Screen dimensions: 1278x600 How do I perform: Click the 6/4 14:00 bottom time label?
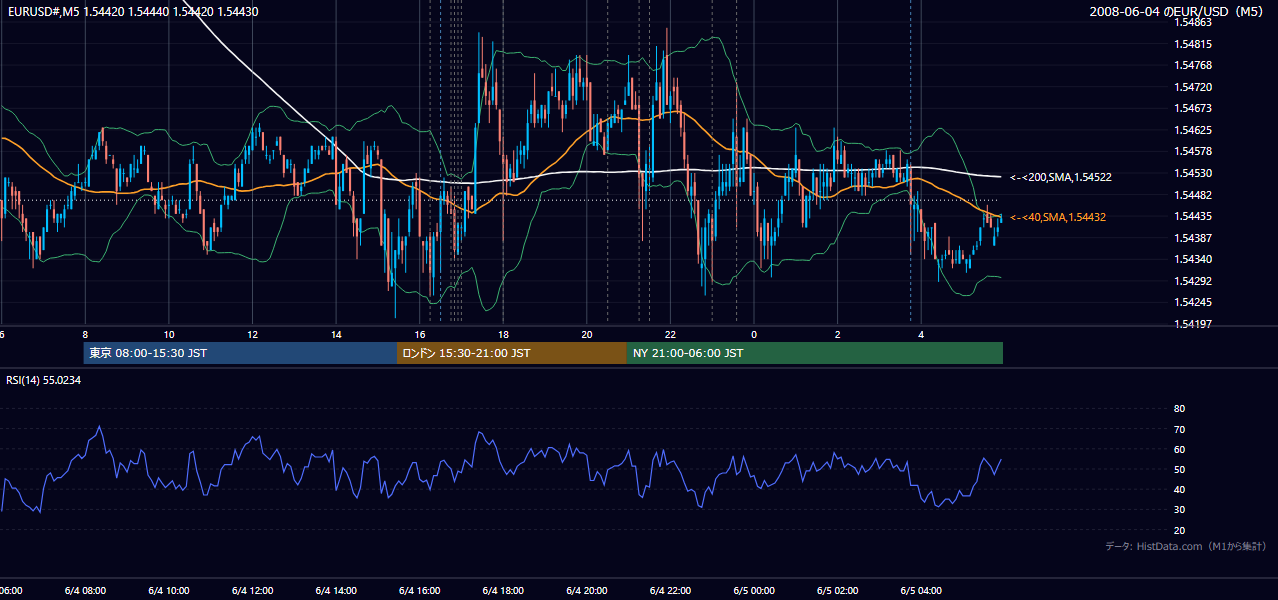tap(336, 591)
